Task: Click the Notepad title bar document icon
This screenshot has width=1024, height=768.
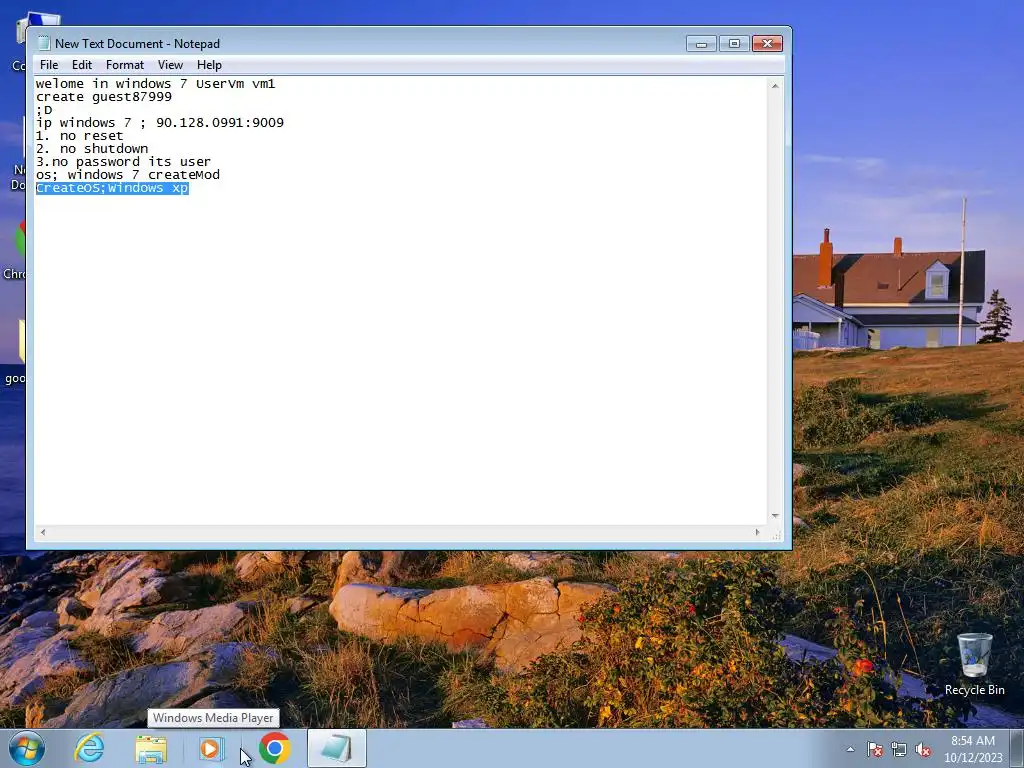Action: [x=44, y=43]
